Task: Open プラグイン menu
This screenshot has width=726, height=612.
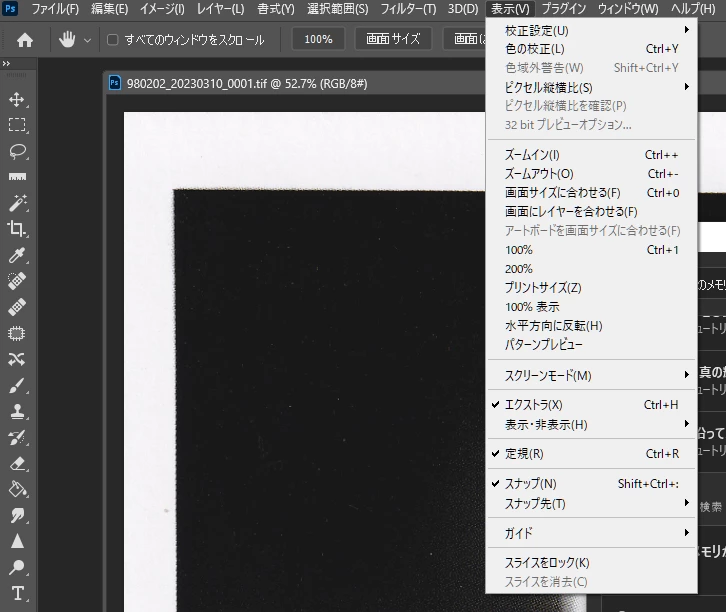Action: [x=563, y=9]
